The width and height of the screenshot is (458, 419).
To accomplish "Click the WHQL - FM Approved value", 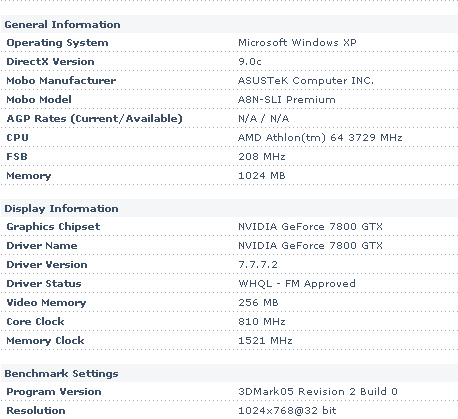I will pos(297,284).
